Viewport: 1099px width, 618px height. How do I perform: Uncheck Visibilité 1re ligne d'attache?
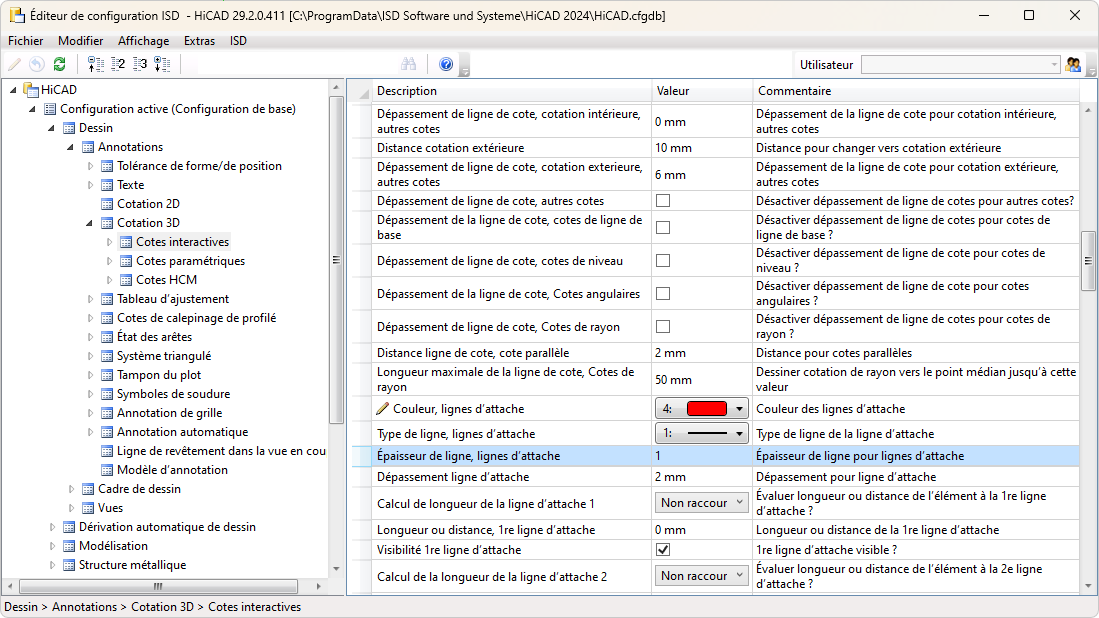click(662, 550)
